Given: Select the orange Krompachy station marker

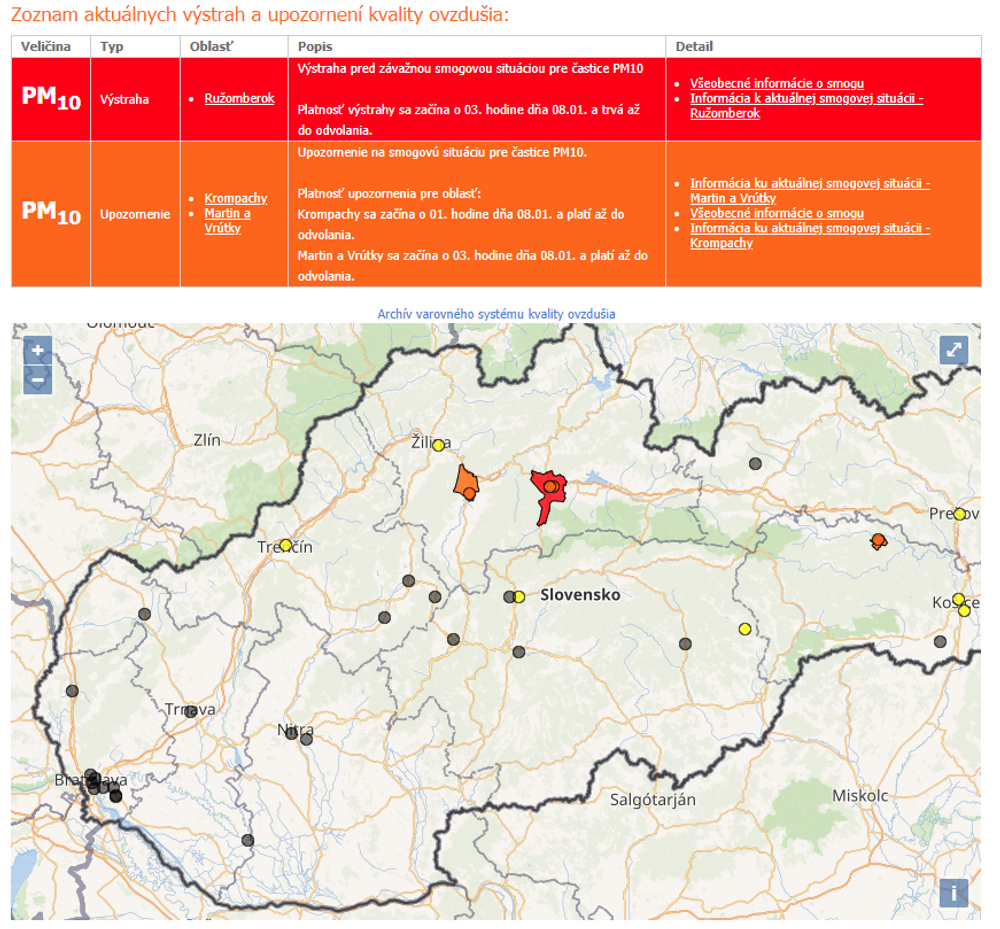Looking at the screenshot, I should [x=878, y=541].
